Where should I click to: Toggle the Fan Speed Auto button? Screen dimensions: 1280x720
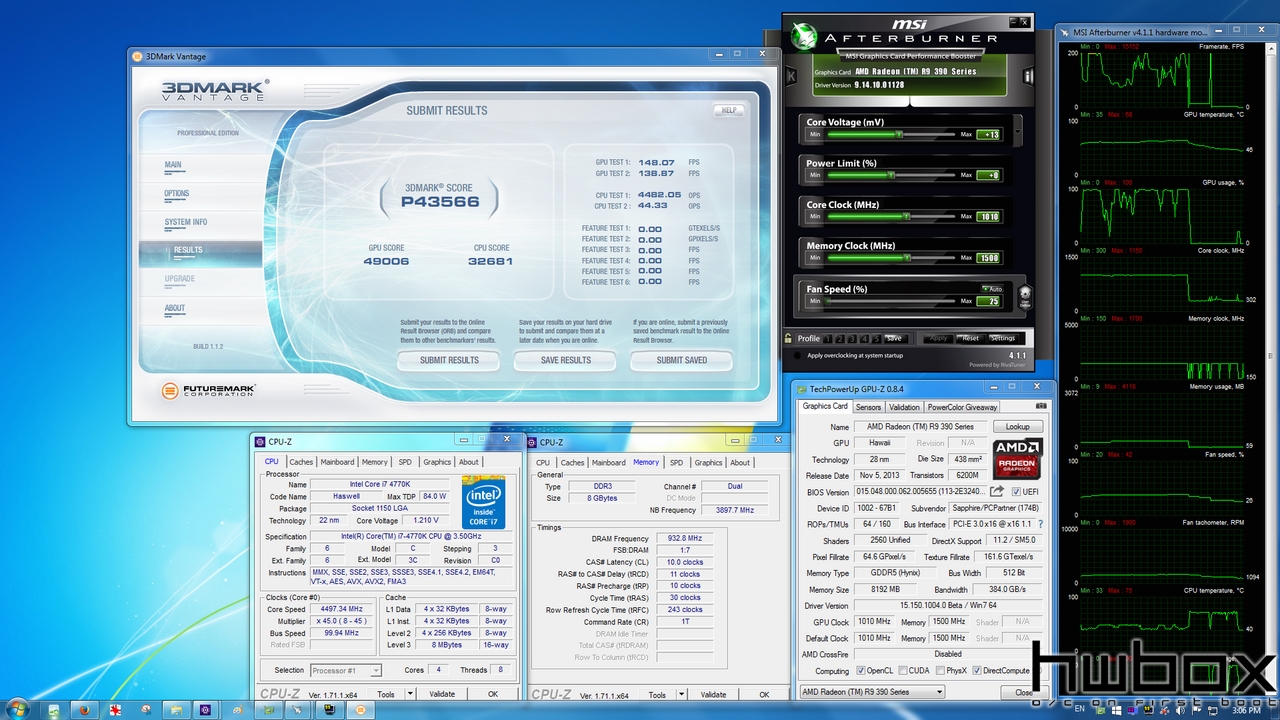point(991,289)
